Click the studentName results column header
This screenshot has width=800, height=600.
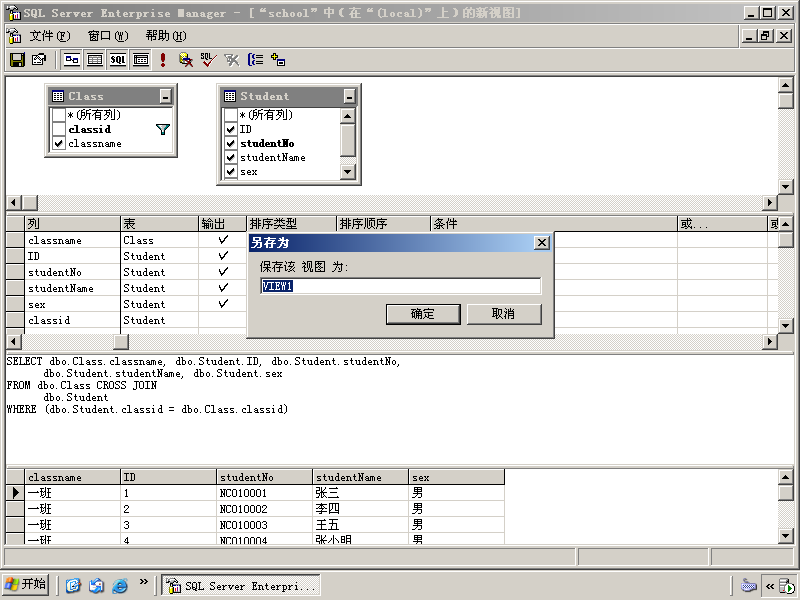[x=360, y=478]
